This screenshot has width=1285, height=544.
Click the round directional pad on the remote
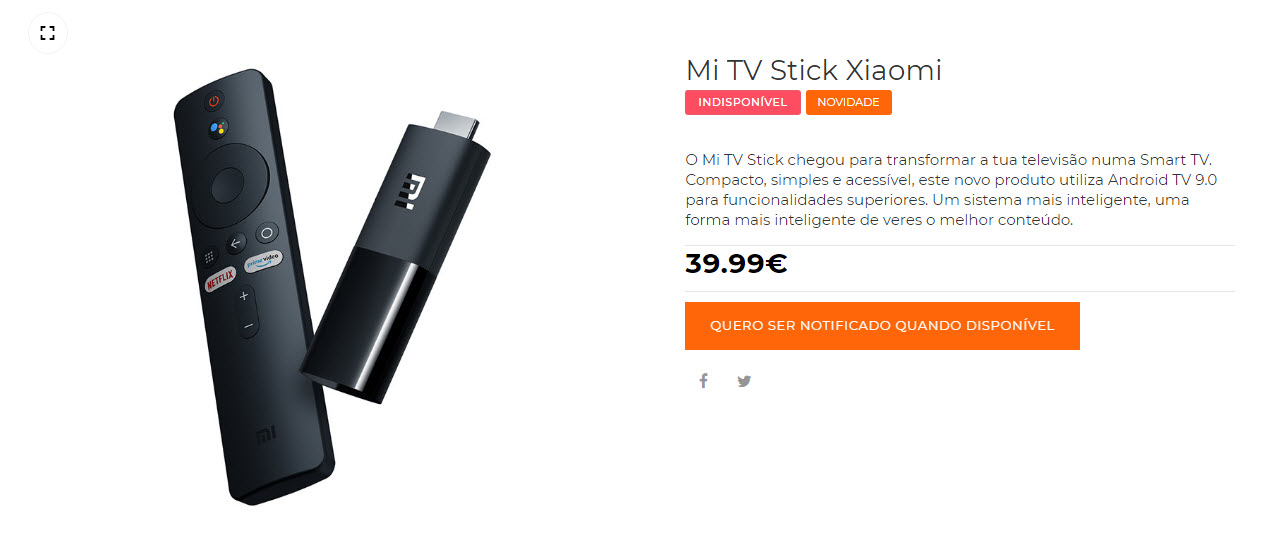pos(225,184)
